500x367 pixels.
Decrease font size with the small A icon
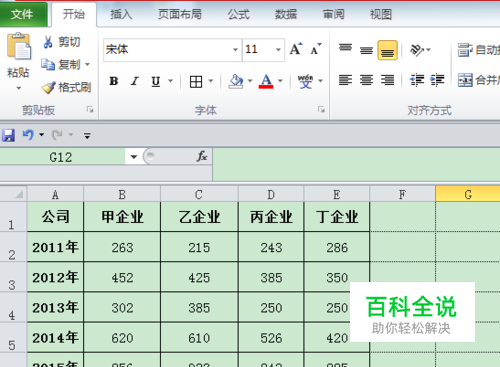coord(316,49)
